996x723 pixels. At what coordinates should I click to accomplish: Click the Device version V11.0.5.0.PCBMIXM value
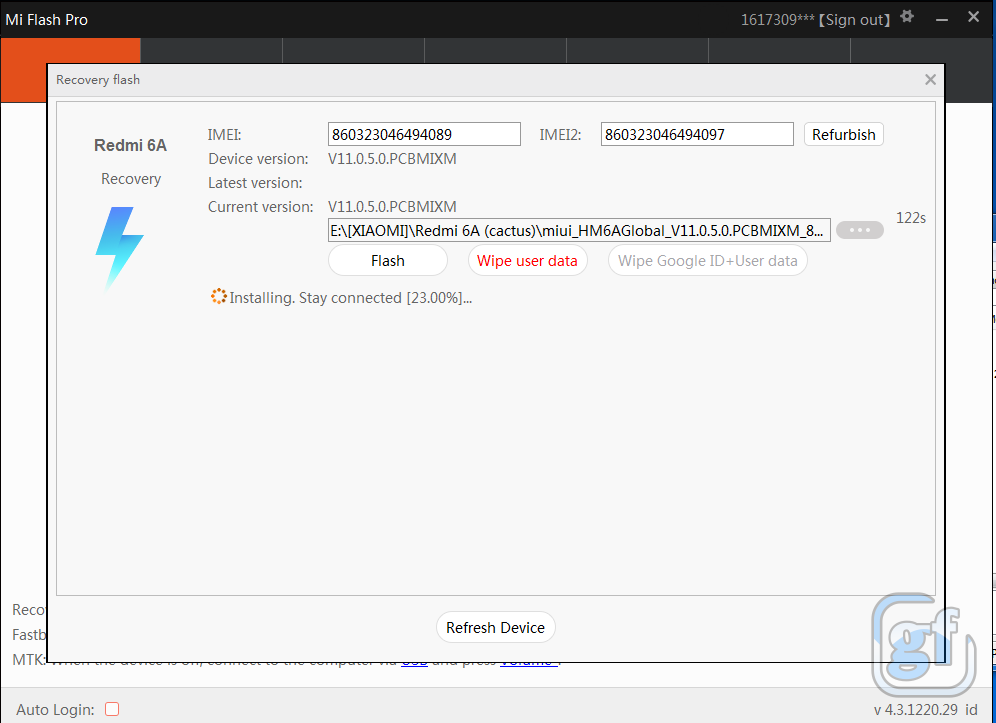392,159
